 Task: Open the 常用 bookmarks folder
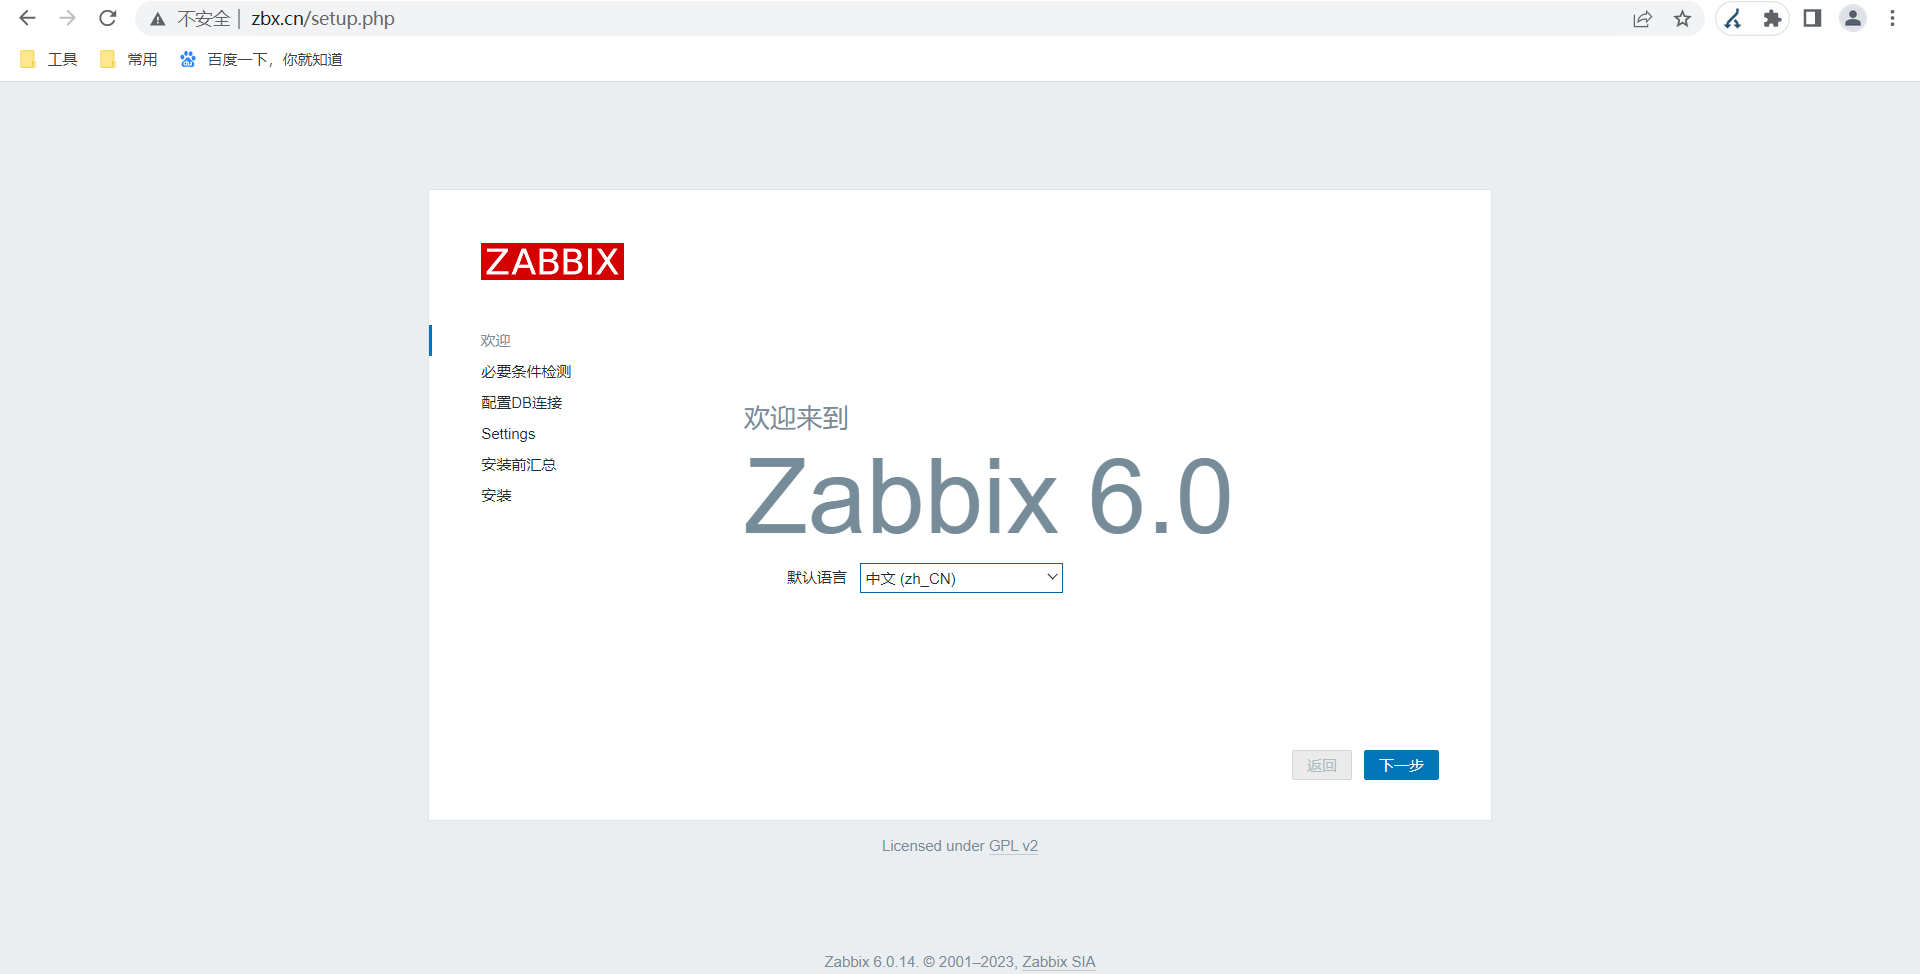[129, 60]
